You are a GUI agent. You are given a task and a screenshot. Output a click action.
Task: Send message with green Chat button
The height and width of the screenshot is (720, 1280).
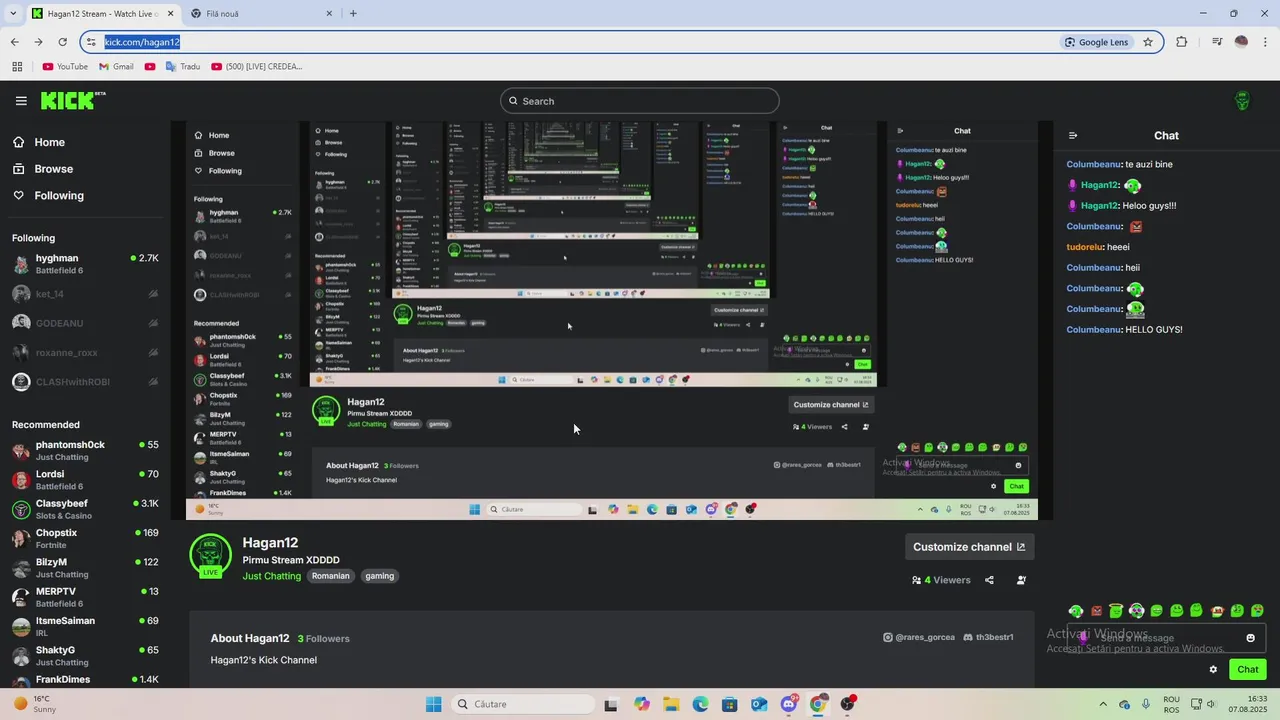(1248, 670)
